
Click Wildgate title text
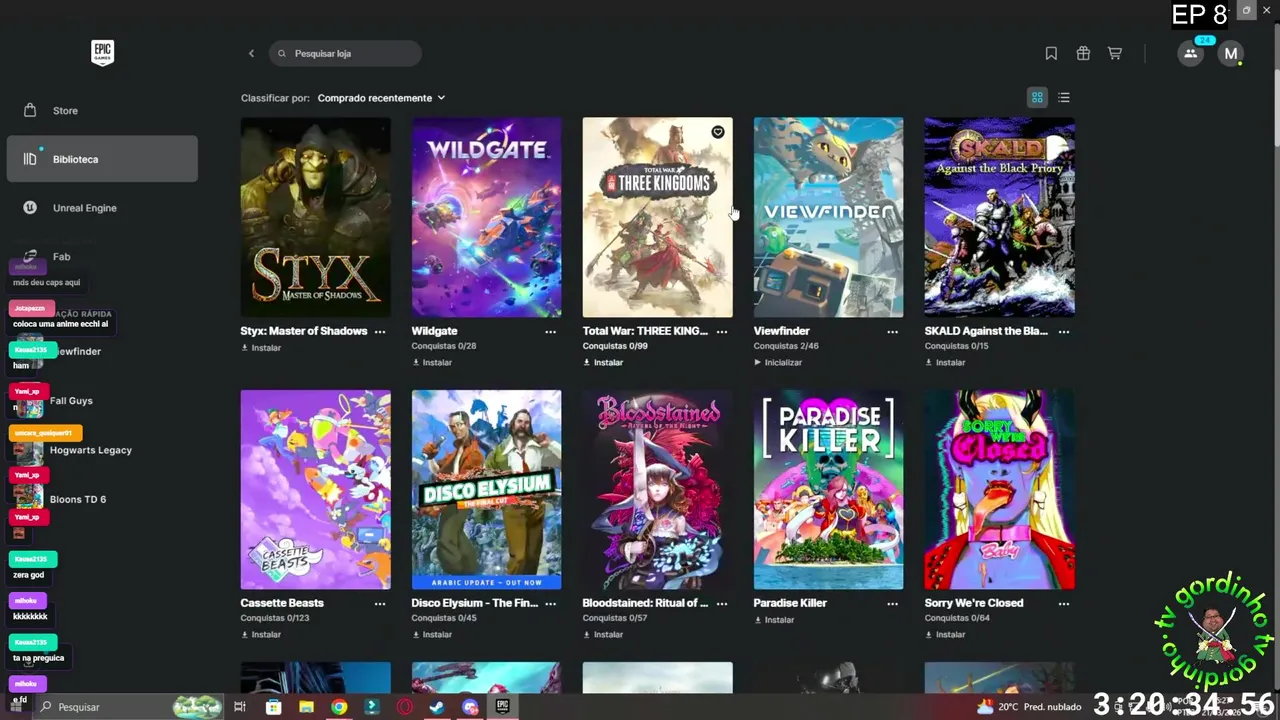[x=435, y=331]
